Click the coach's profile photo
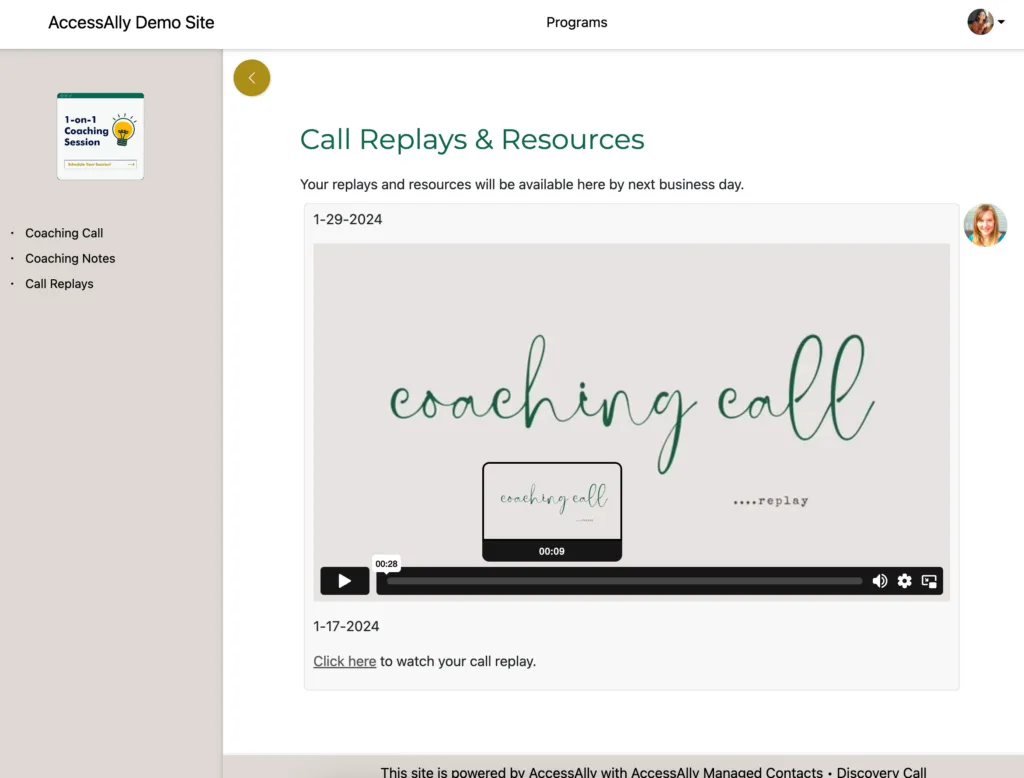Screen dimensions: 1024x778 point(985,225)
